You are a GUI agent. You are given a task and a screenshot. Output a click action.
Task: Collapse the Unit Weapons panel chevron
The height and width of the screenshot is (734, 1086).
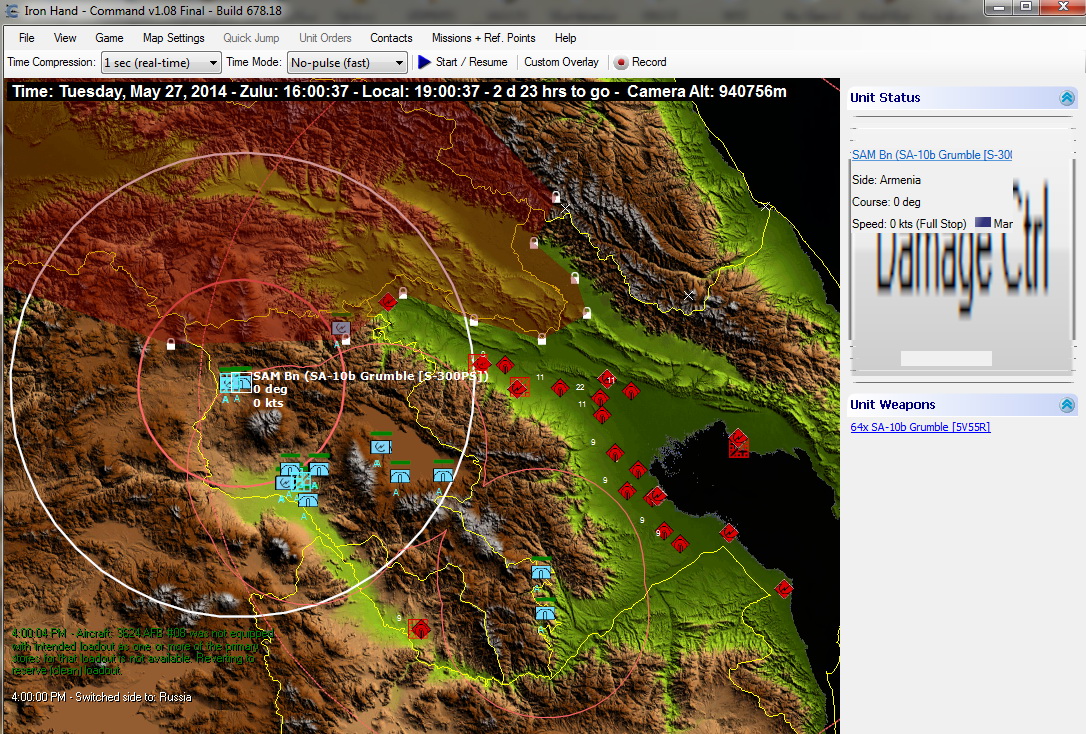click(x=1067, y=404)
